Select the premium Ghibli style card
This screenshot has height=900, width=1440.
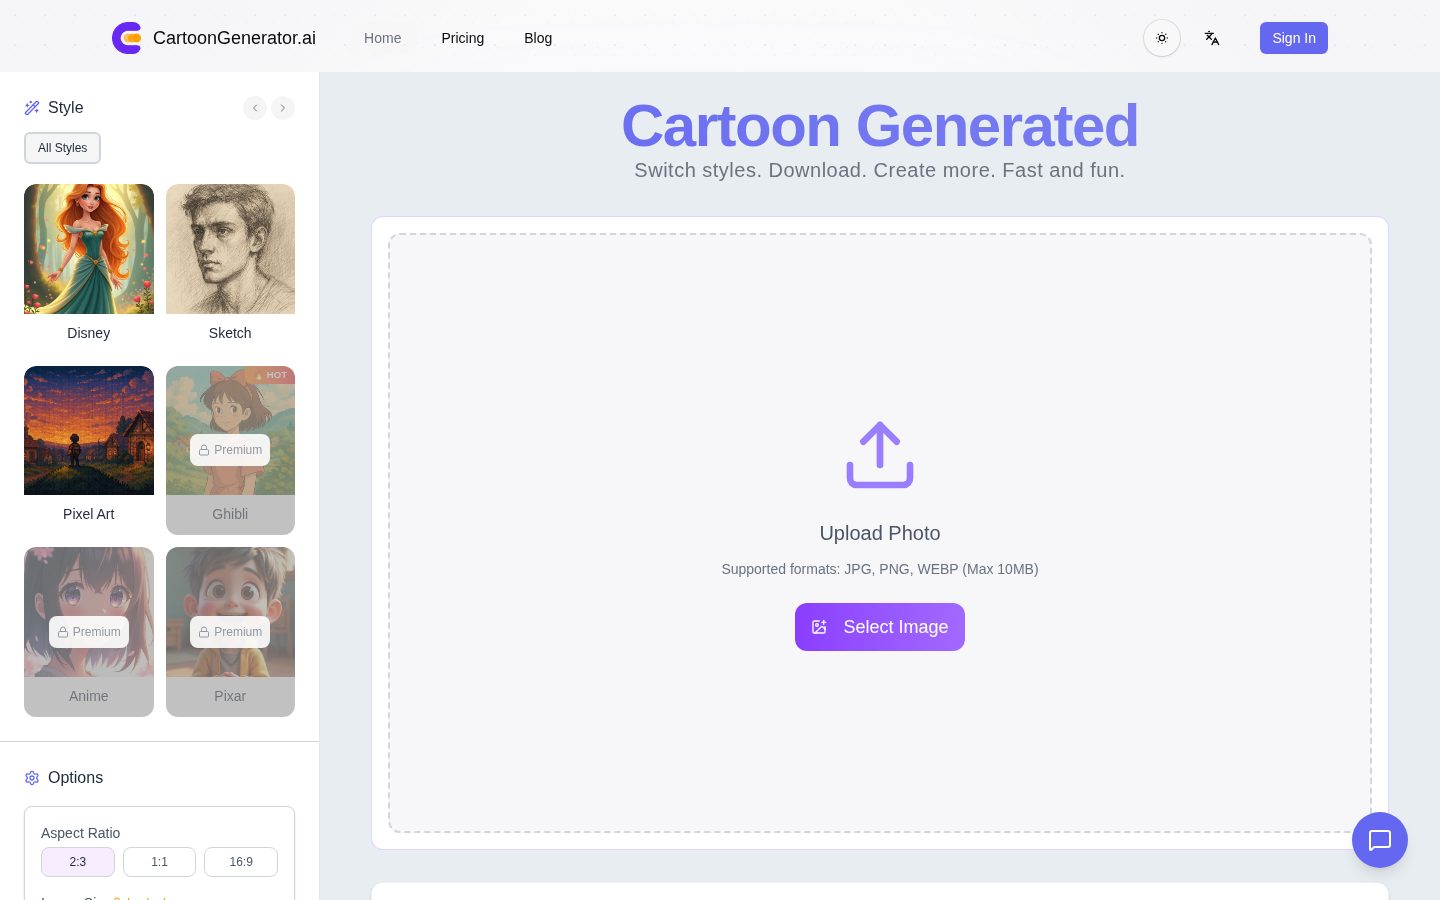pos(230,450)
